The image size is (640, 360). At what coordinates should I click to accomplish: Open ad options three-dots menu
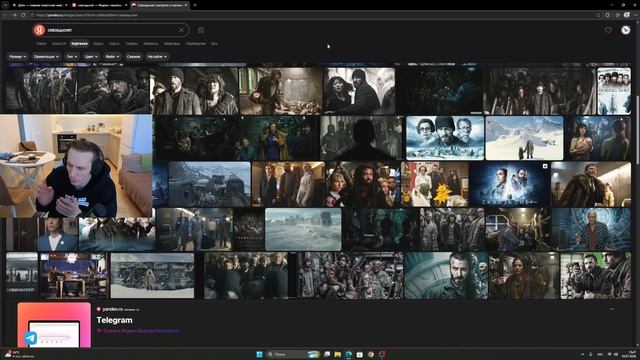pyautogui.click(x=611, y=309)
